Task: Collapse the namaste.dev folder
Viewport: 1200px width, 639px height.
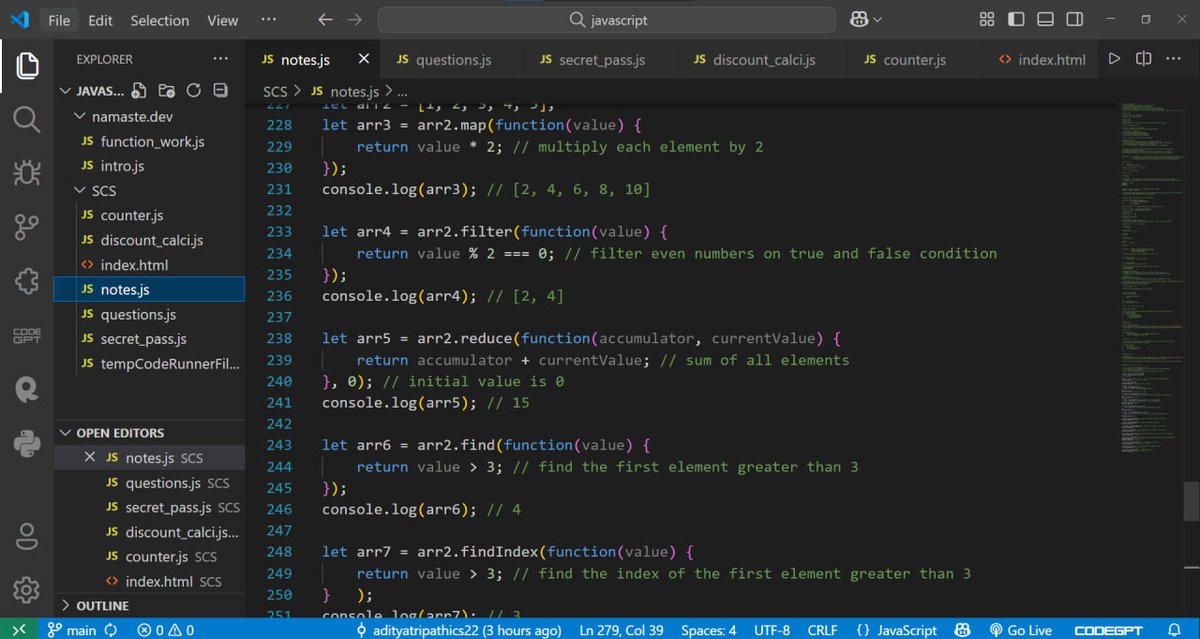Action: tap(82, 116)
